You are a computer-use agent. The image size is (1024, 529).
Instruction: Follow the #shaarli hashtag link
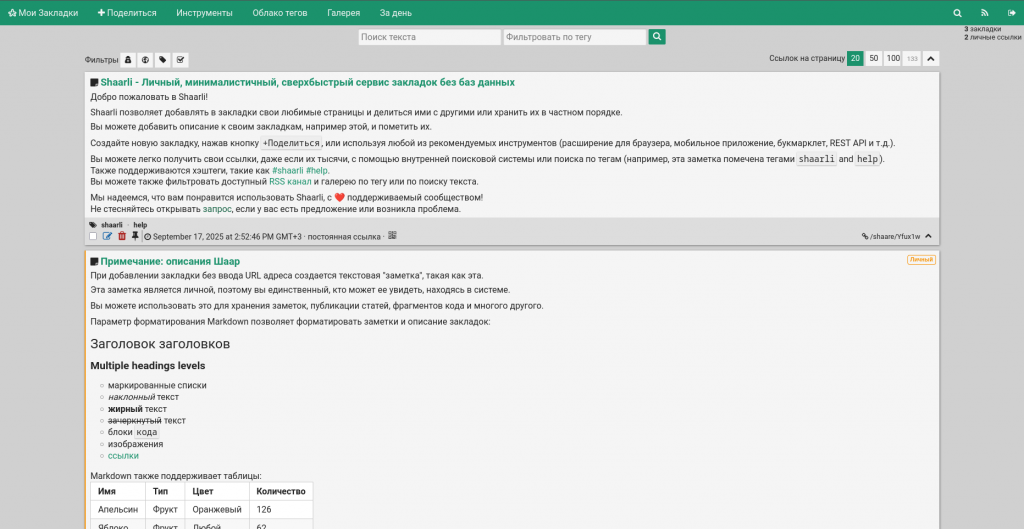tap(288, 170)
